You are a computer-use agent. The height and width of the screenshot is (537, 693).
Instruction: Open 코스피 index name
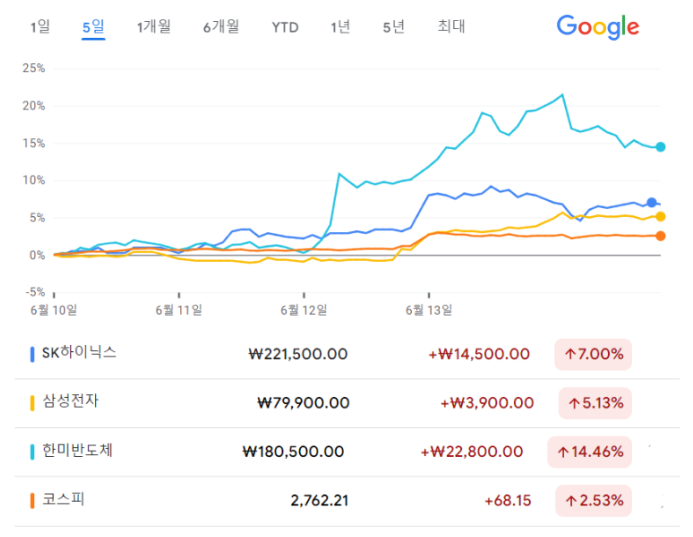pos(63,499)
